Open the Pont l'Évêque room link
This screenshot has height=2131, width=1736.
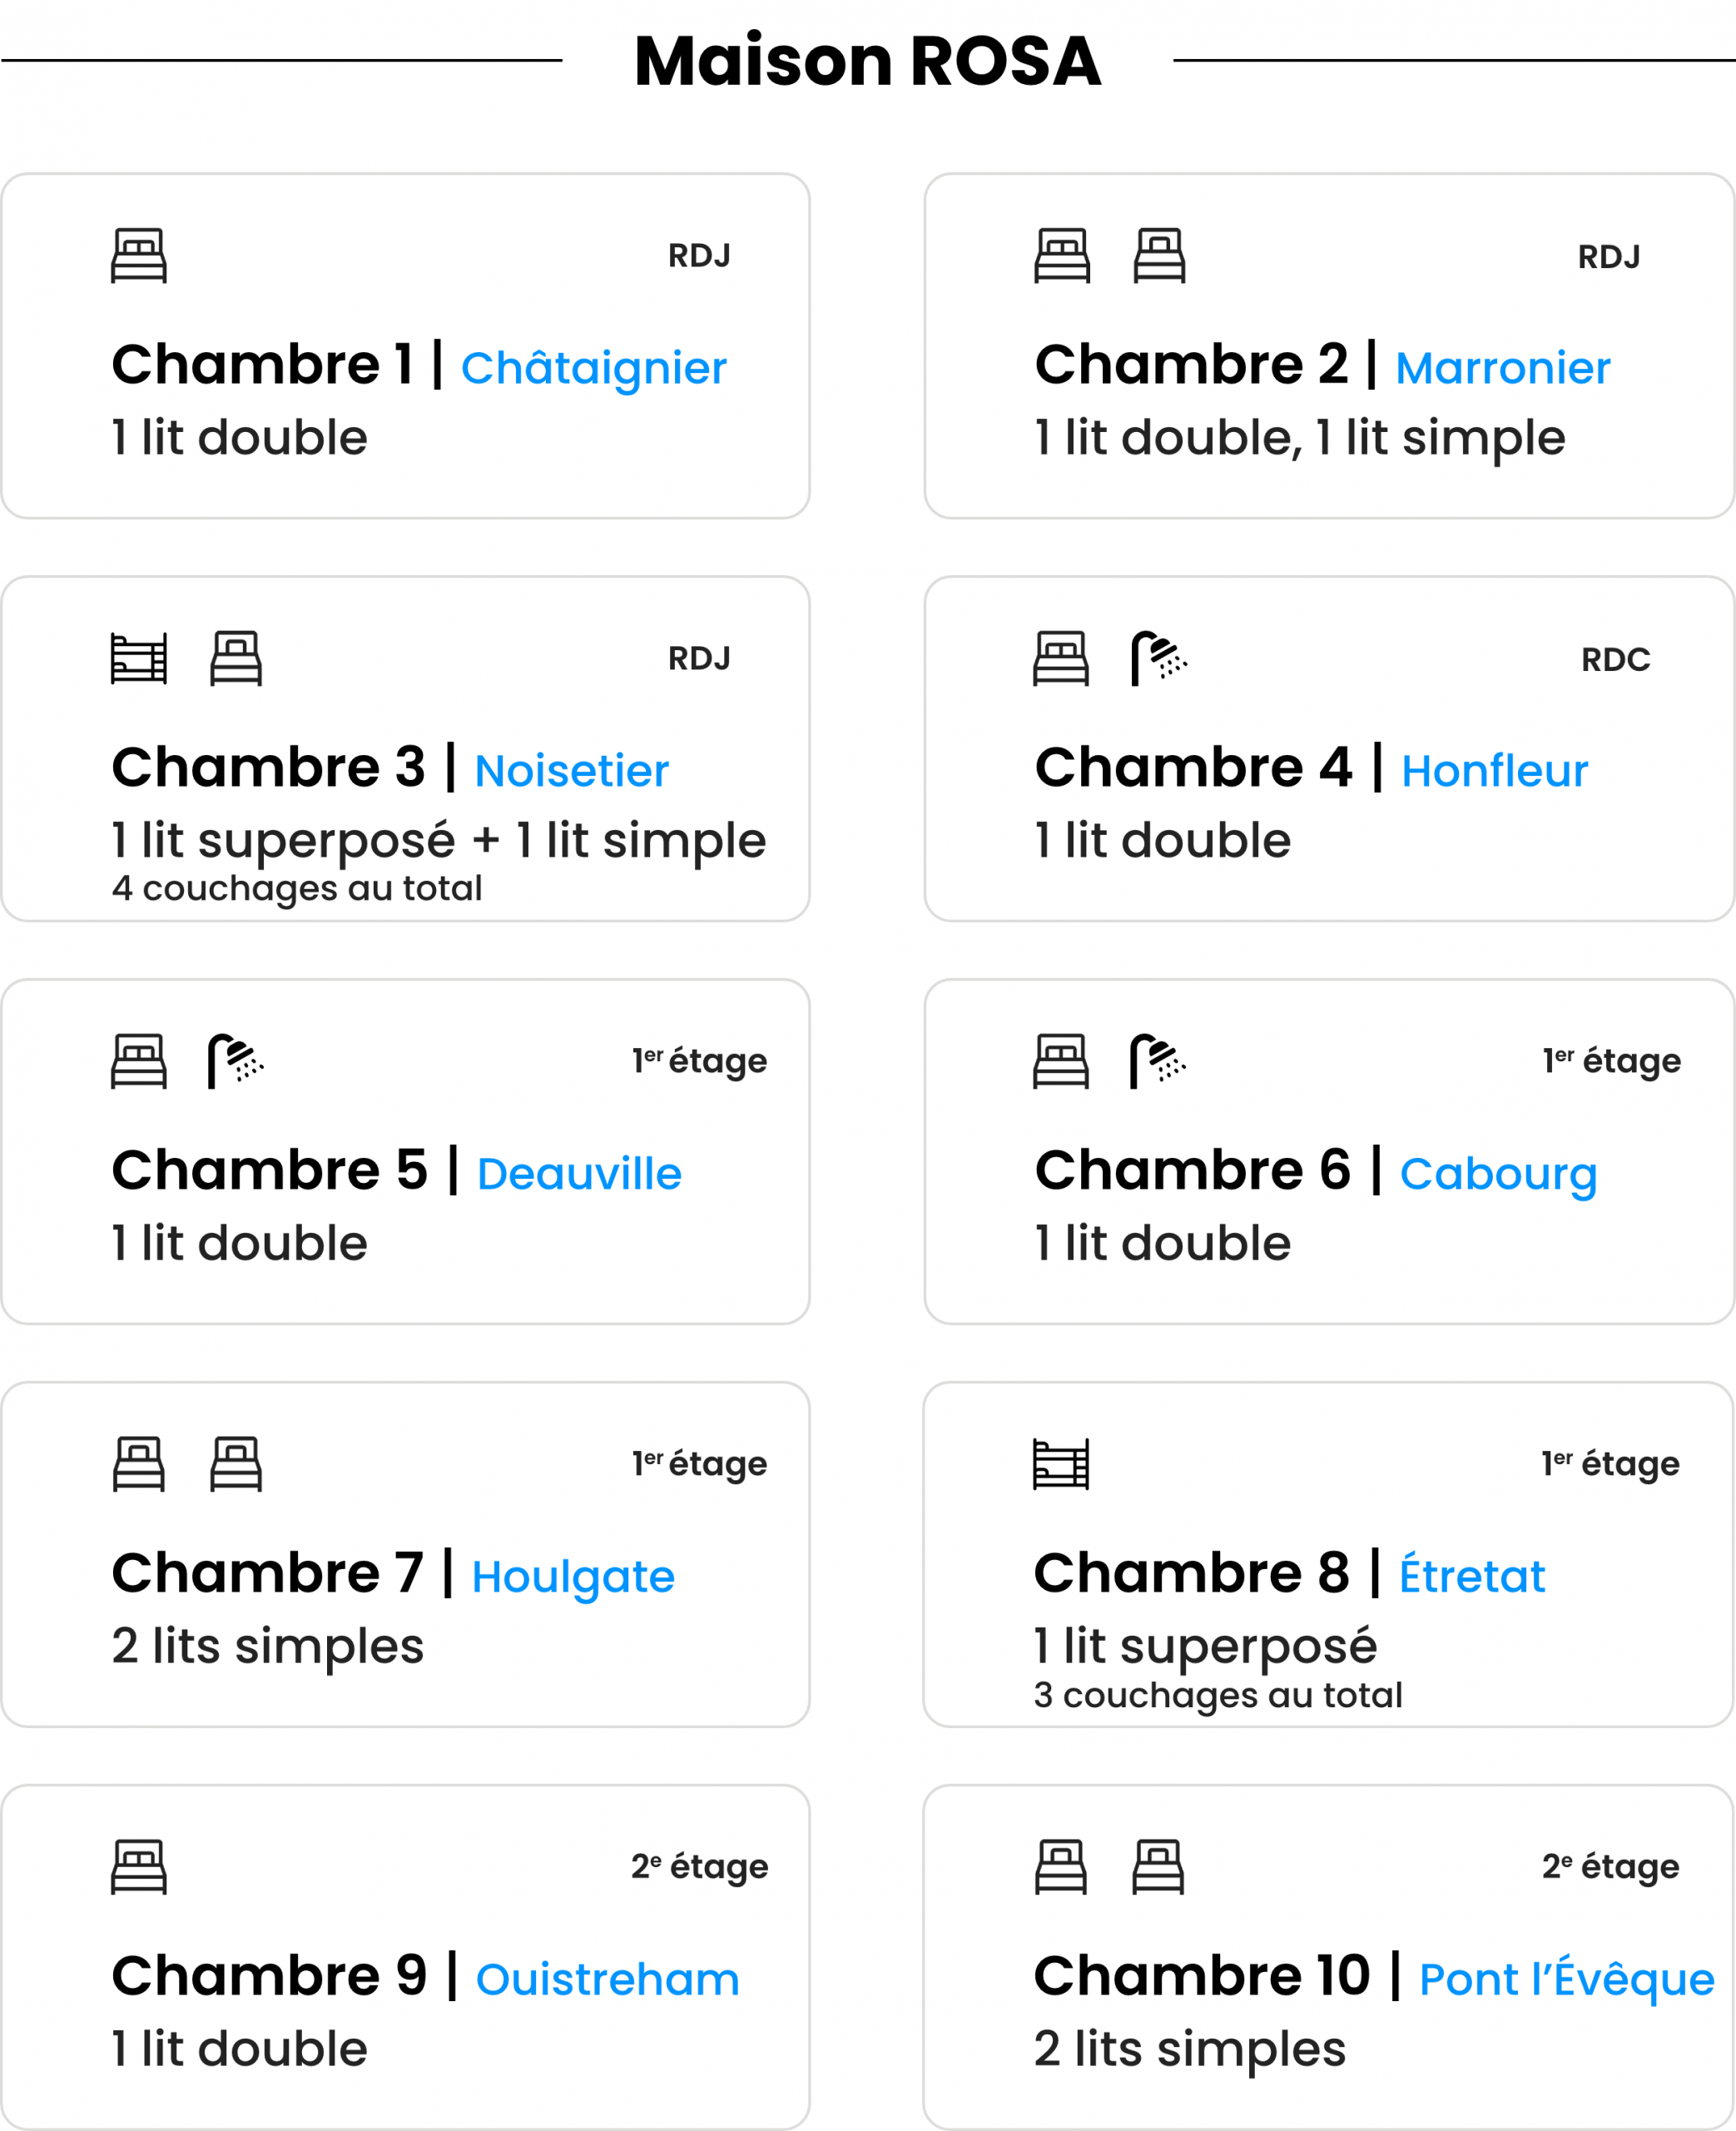[x=1566, y=1979]
